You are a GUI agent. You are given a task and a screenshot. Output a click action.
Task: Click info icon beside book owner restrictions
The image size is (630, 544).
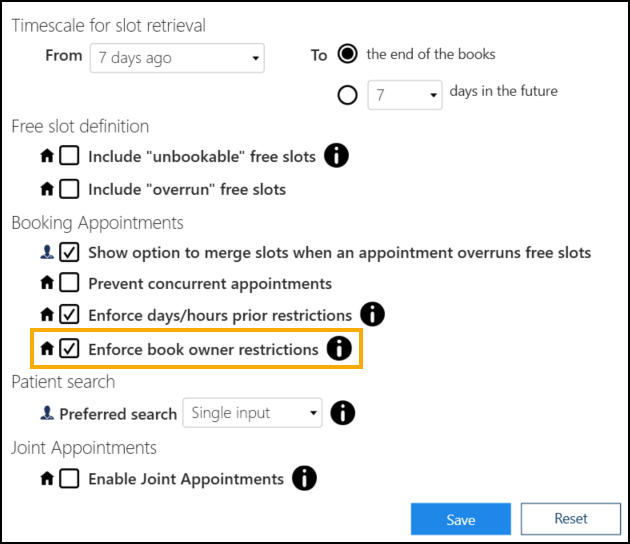(340, 349)
